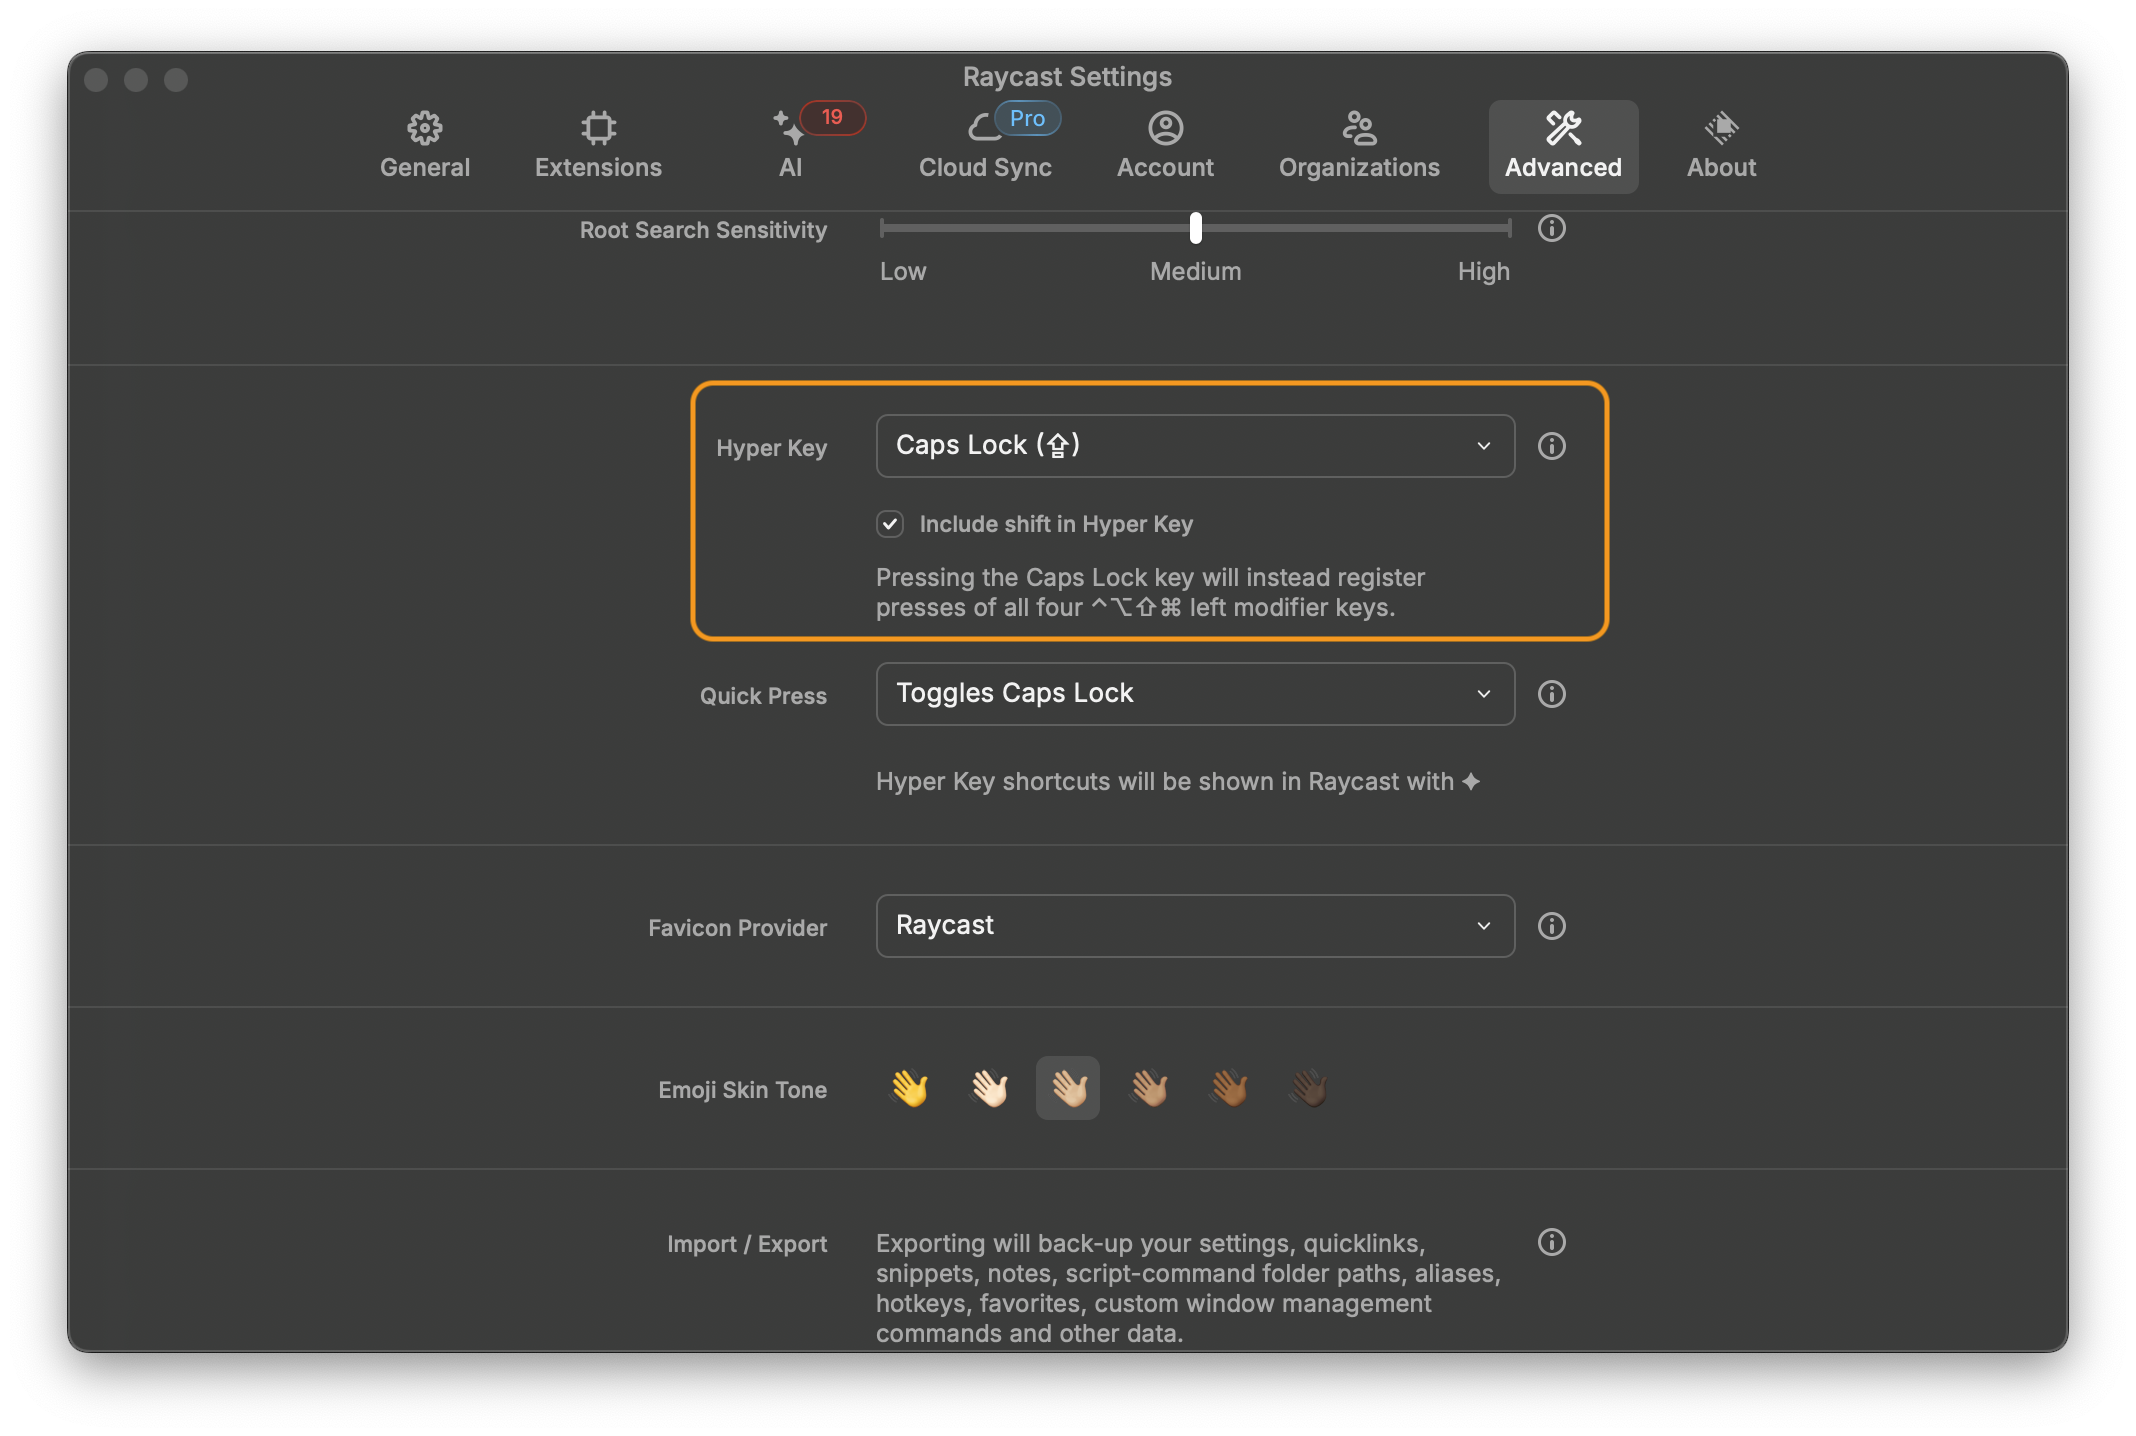Image resolution: width=2136 pixels, height=1436 pixels.
Task: Open the Hyper Key dropdown
Action: coord(1195,446)
